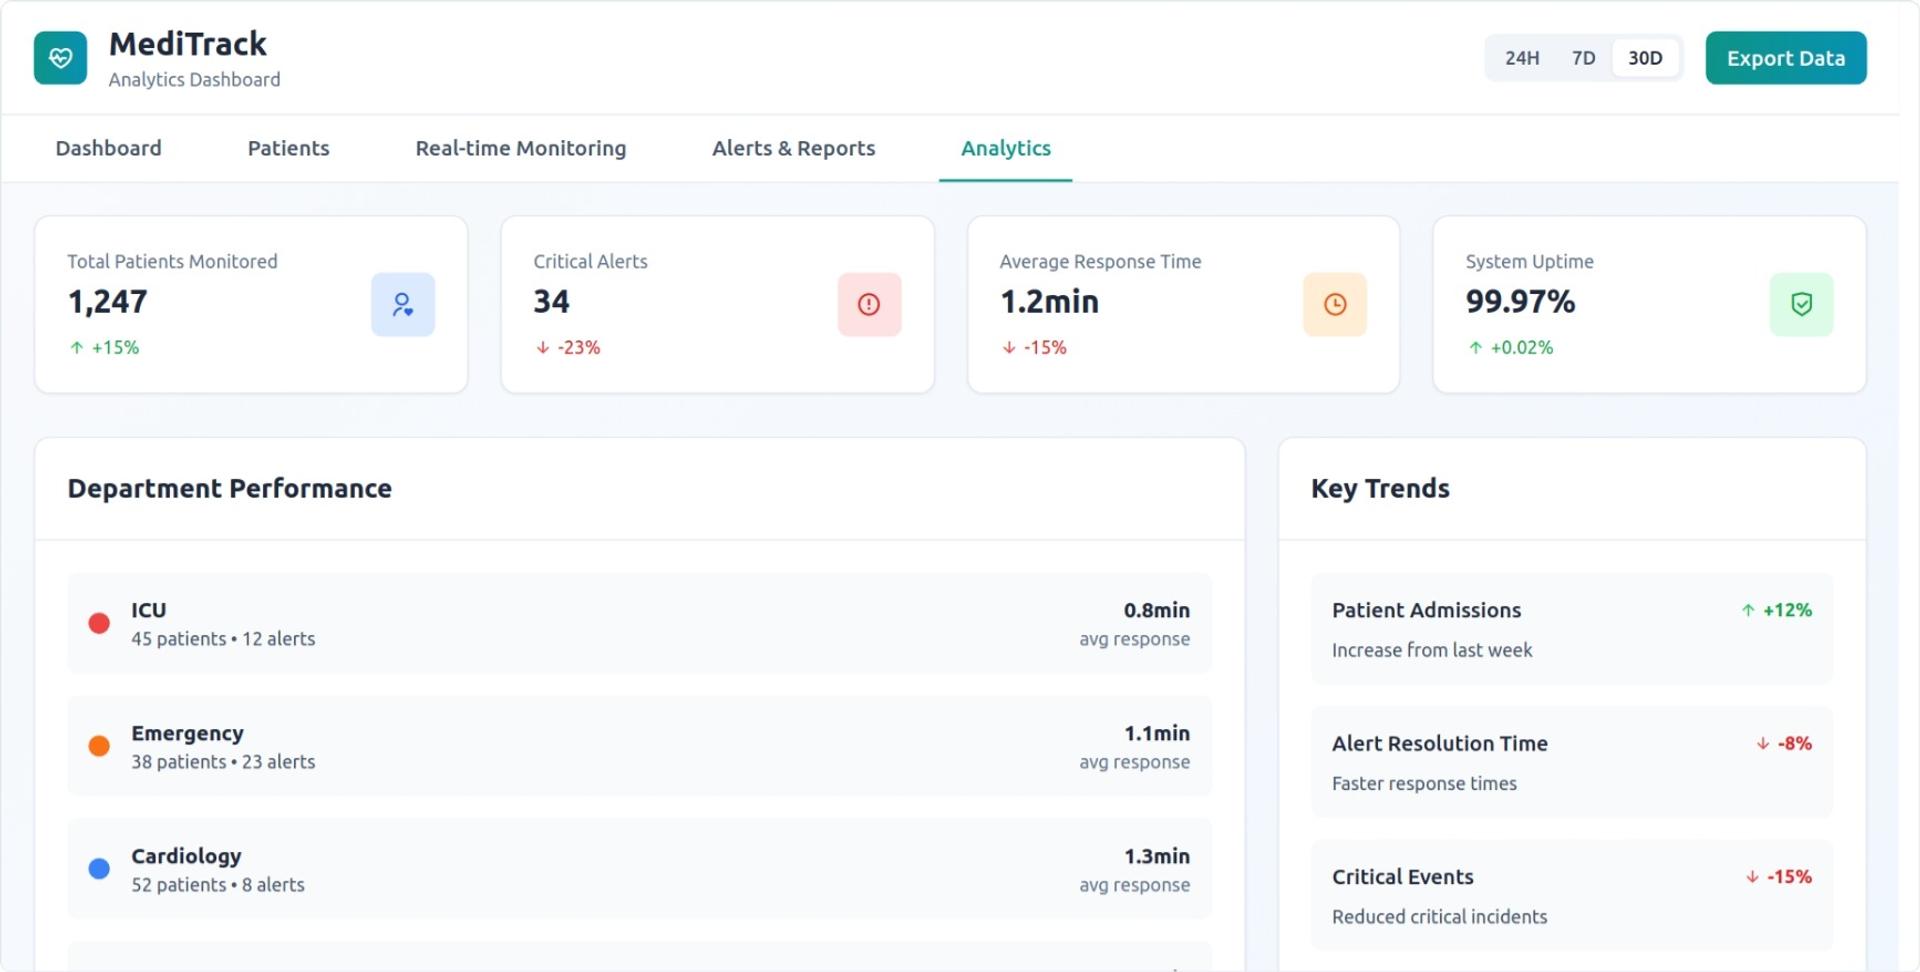Screen dimensions: 1920x972
Task: Click the 1,247 total patients value
Action: point(107,301)
